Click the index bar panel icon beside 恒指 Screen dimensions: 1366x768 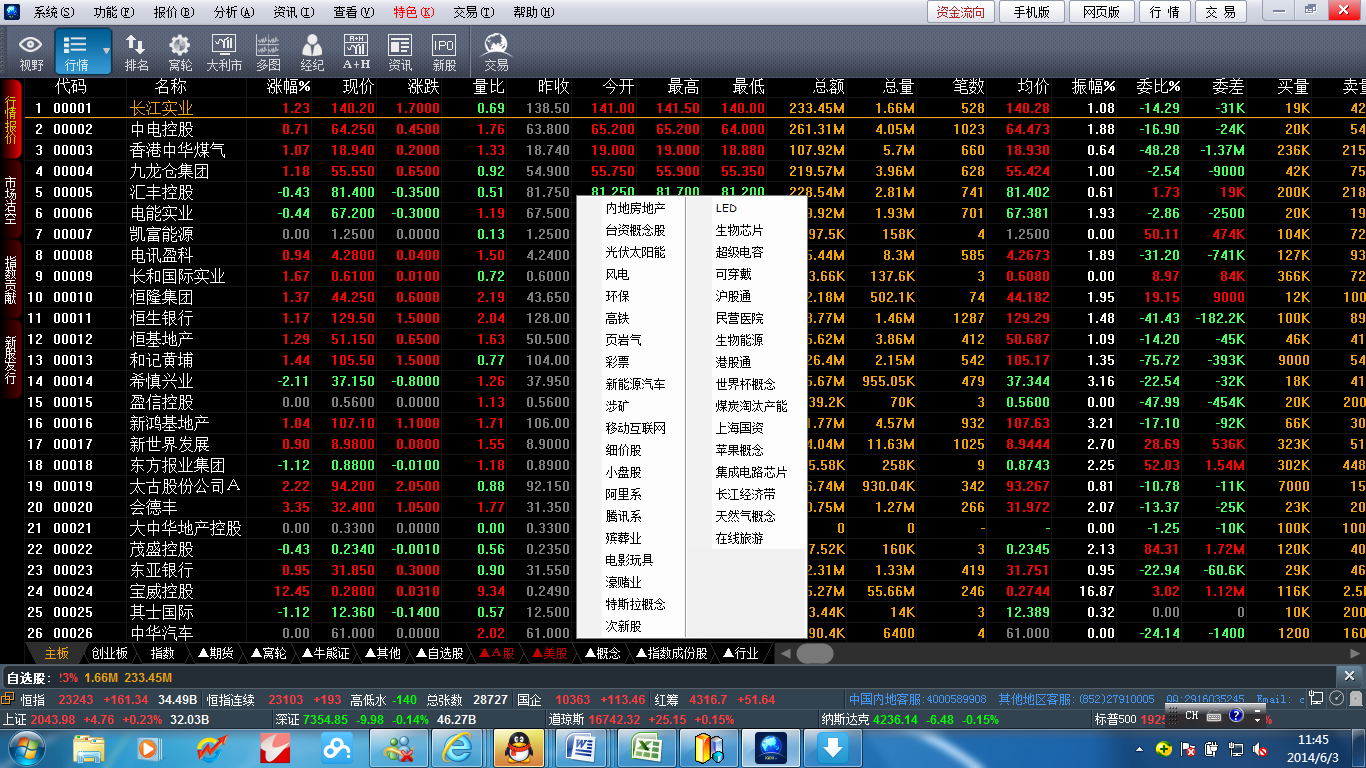(9, 699)
